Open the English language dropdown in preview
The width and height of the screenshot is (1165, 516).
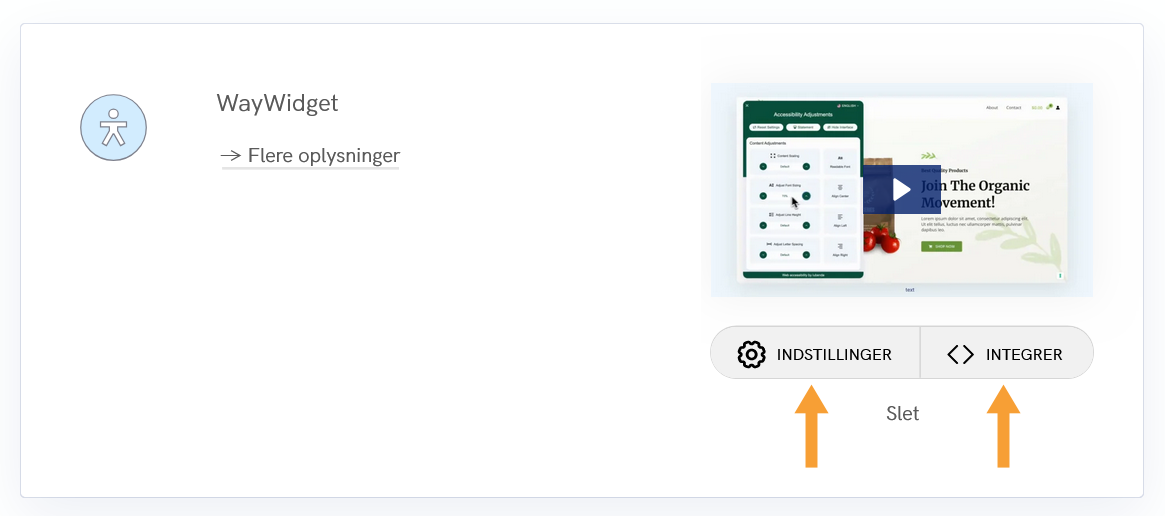tap(849, 105)
